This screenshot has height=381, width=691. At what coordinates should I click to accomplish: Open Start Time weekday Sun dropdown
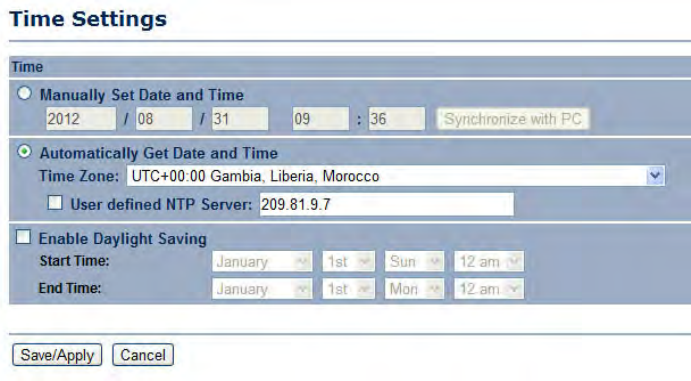(414, 262)
